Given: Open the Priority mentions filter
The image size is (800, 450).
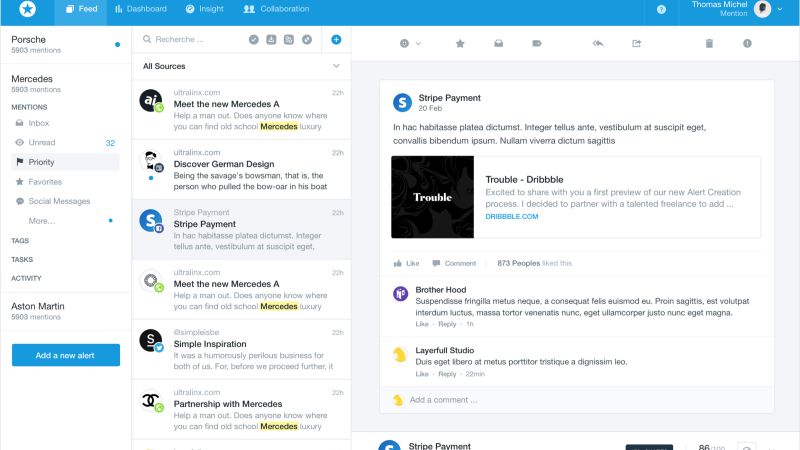Looking at the screenshot, I should point(66,162).
